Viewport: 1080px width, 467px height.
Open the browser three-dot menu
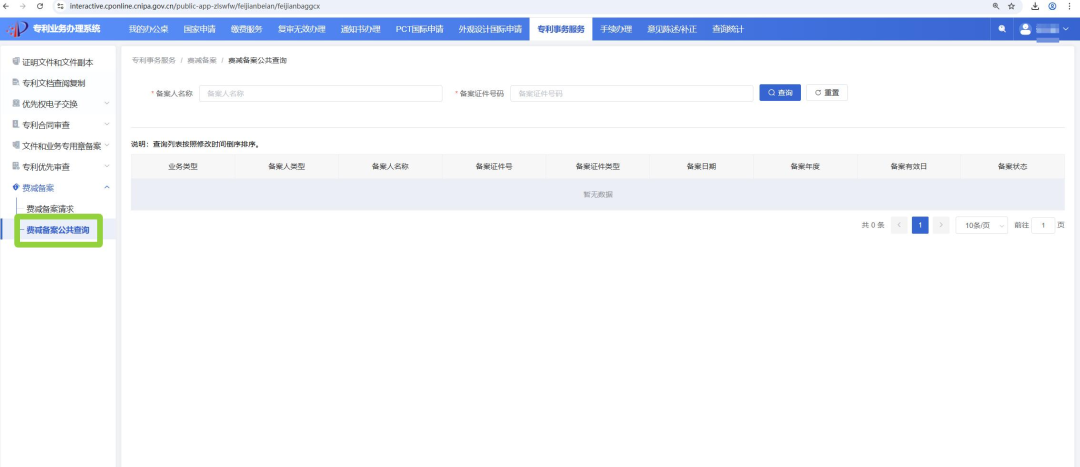pos(1072,6)
